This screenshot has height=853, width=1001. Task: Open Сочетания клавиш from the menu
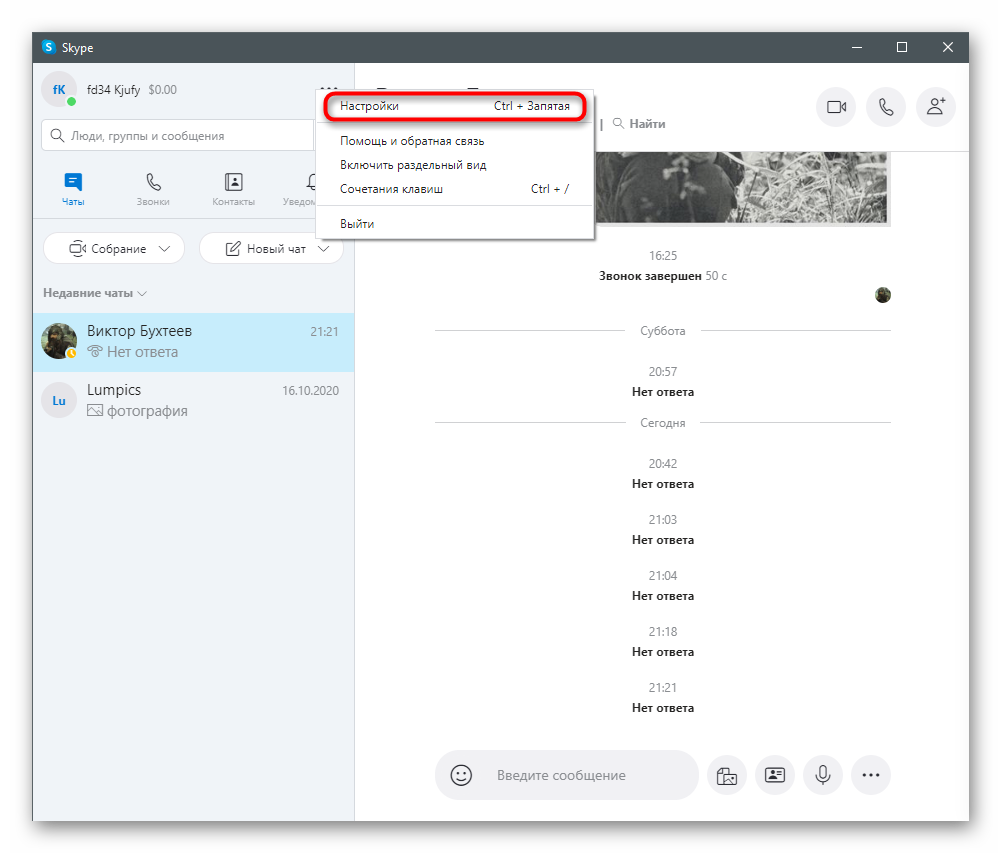(391, 189)
